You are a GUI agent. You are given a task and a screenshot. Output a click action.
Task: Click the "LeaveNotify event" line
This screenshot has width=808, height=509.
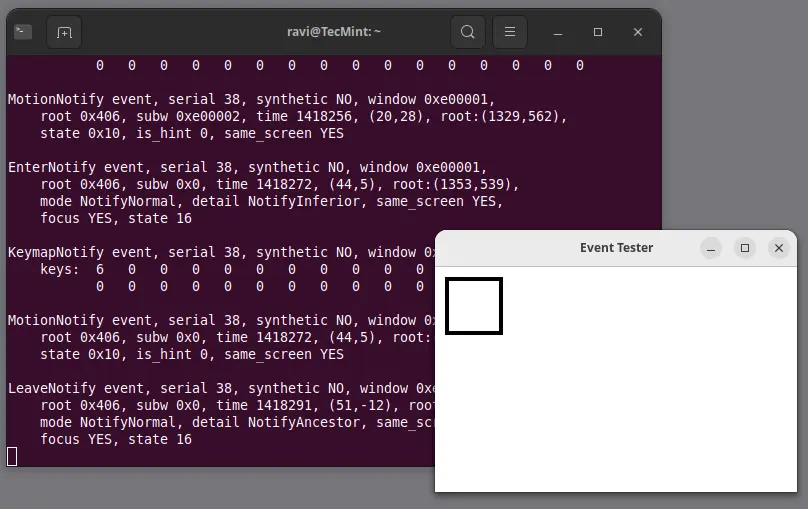(x=222, y=388)
